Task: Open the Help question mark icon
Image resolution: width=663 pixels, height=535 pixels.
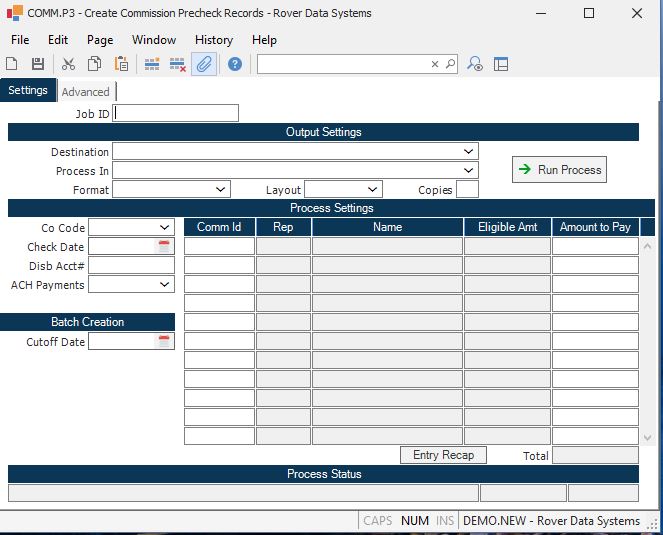Action: [x=235, y=64]
